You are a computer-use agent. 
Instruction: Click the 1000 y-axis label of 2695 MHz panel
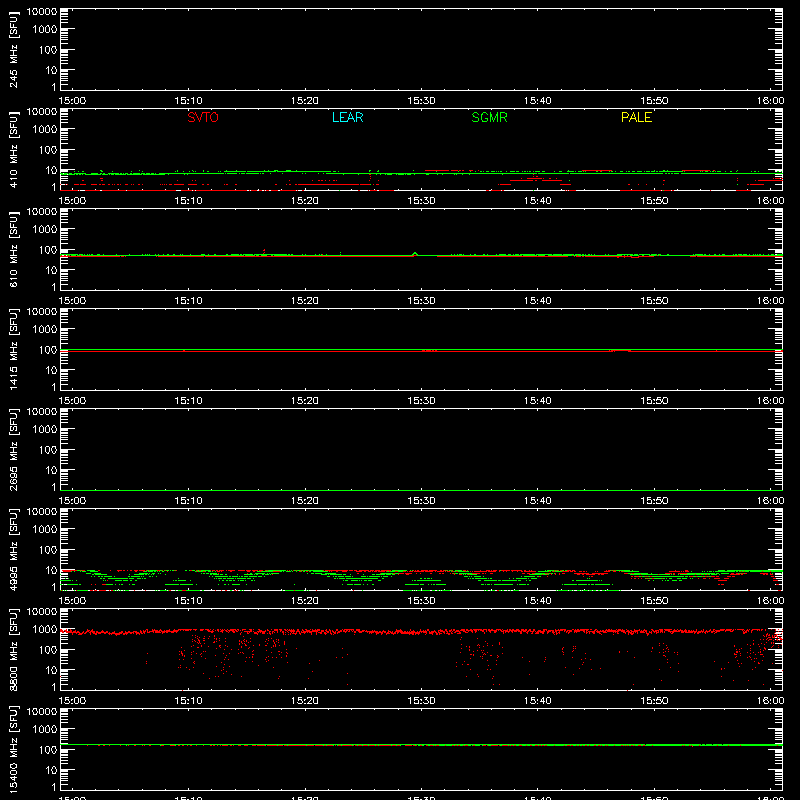click(x=45, y=430)
